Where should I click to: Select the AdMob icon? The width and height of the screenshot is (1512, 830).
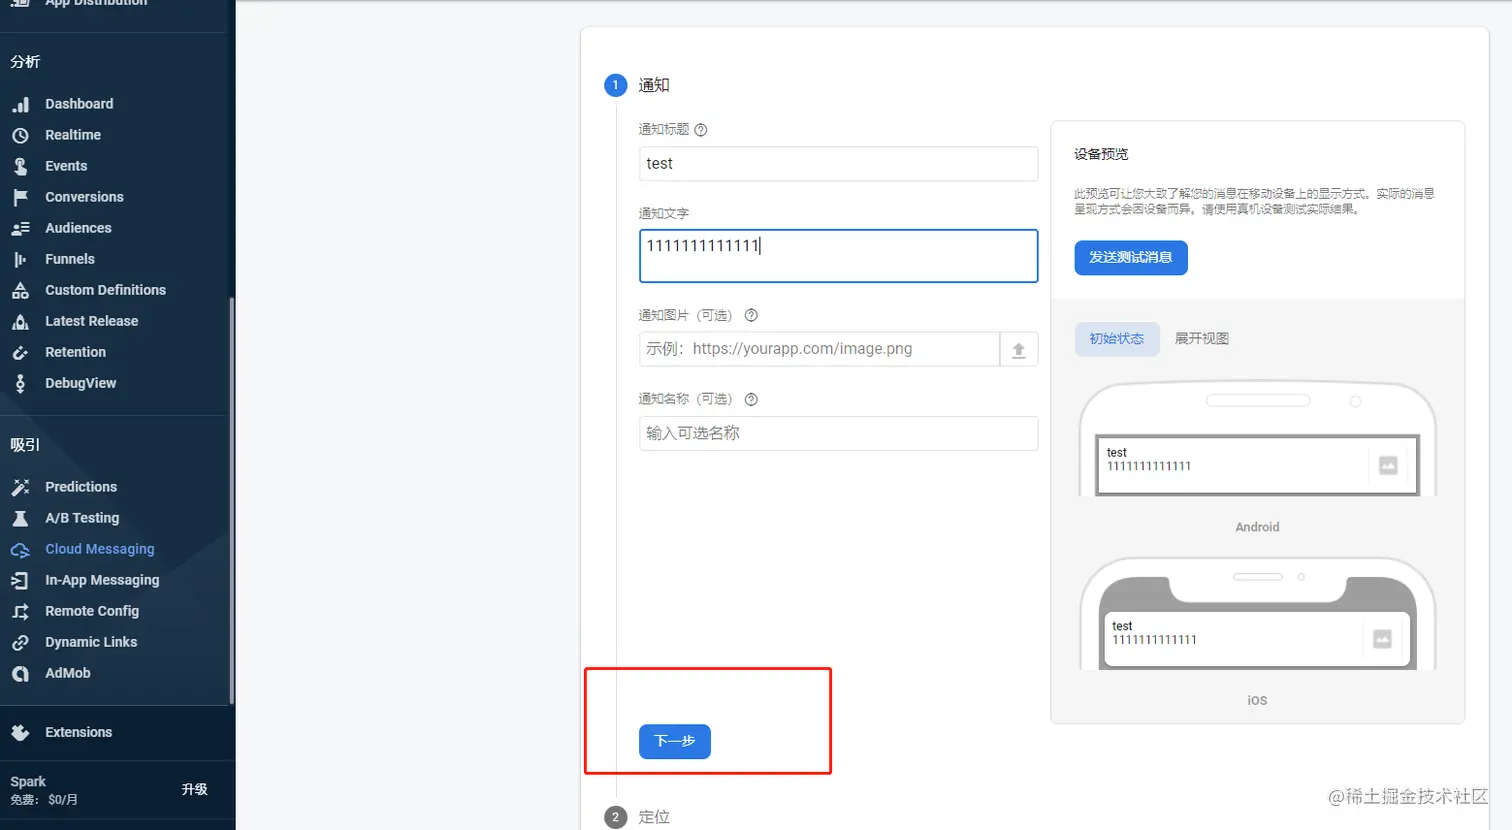click(x=22, y=673)
